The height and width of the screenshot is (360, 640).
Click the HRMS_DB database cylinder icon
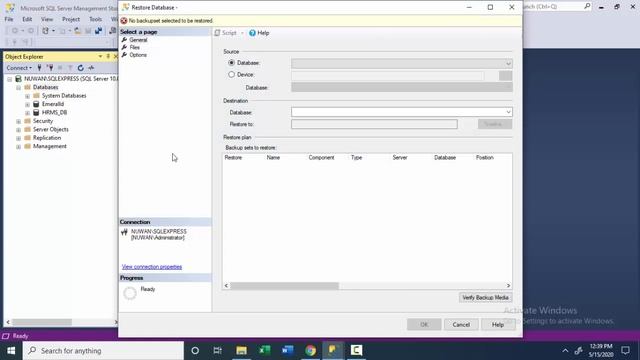click(36, 112)
